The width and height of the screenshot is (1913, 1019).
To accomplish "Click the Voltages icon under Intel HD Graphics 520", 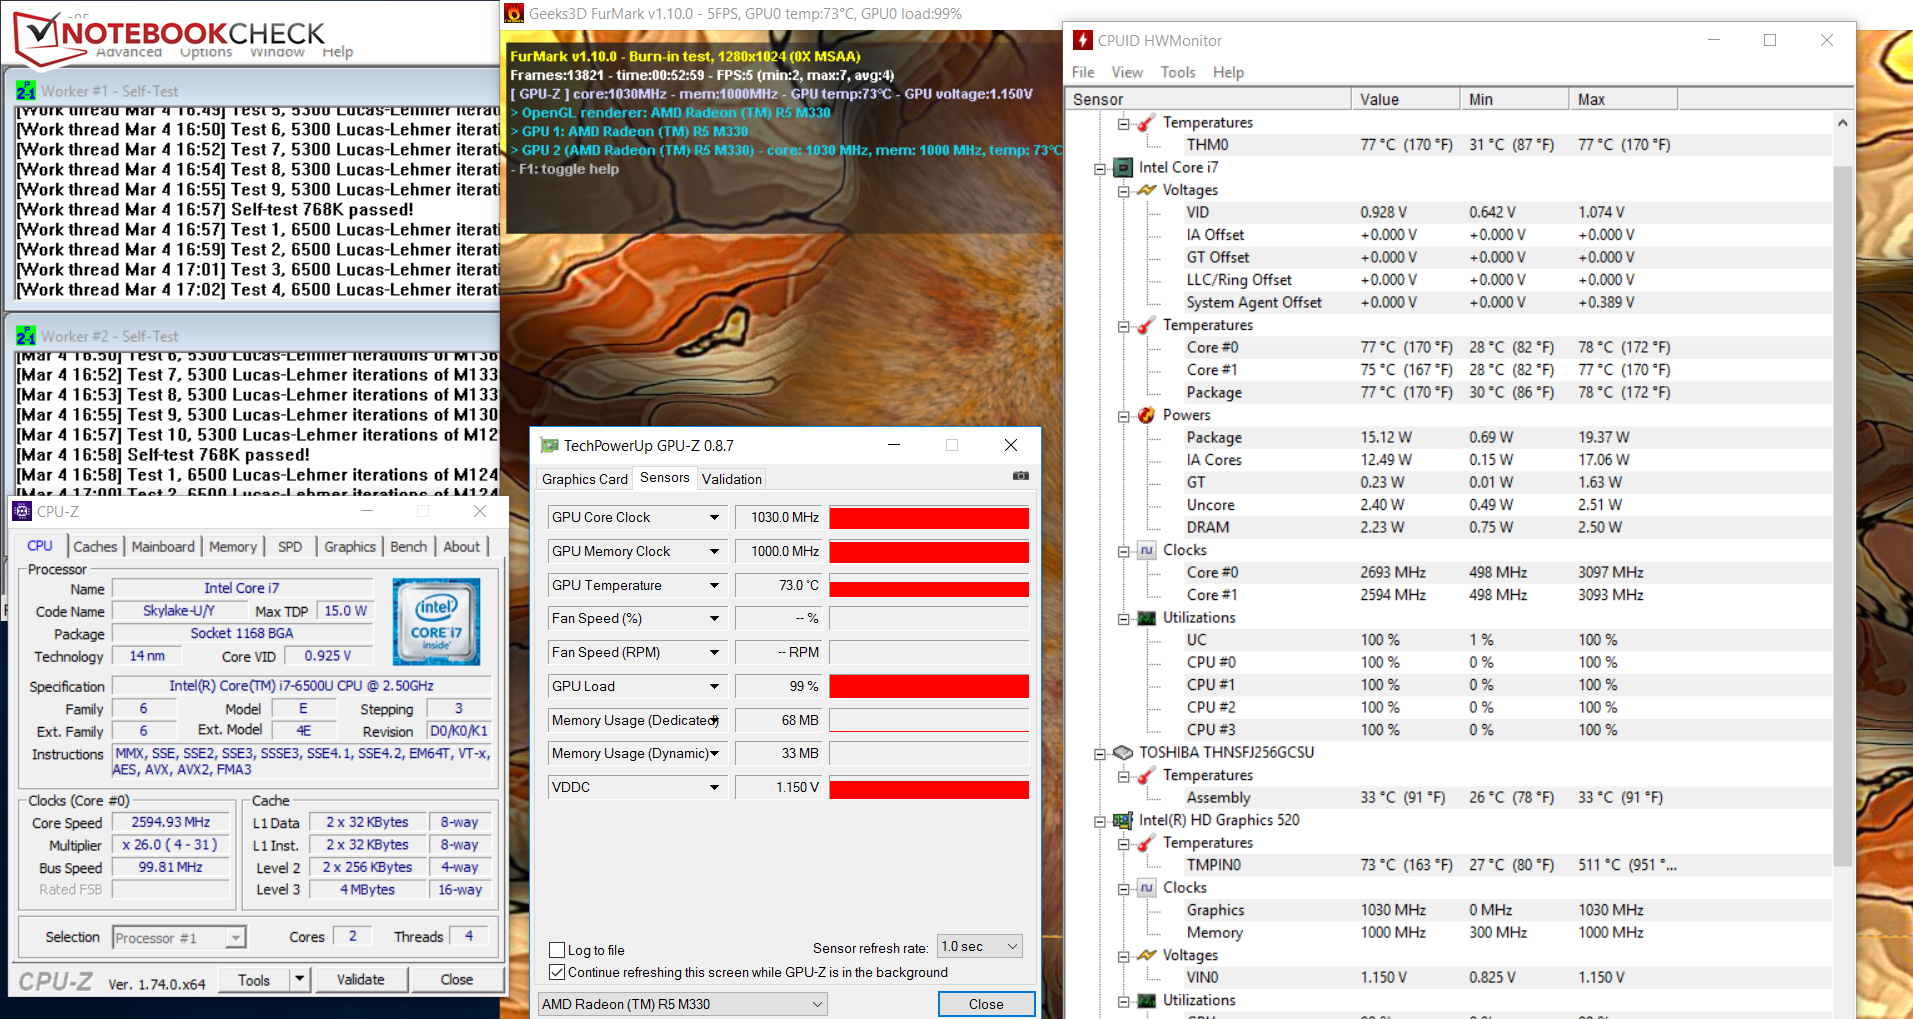I will click(x=1147, y=955).
